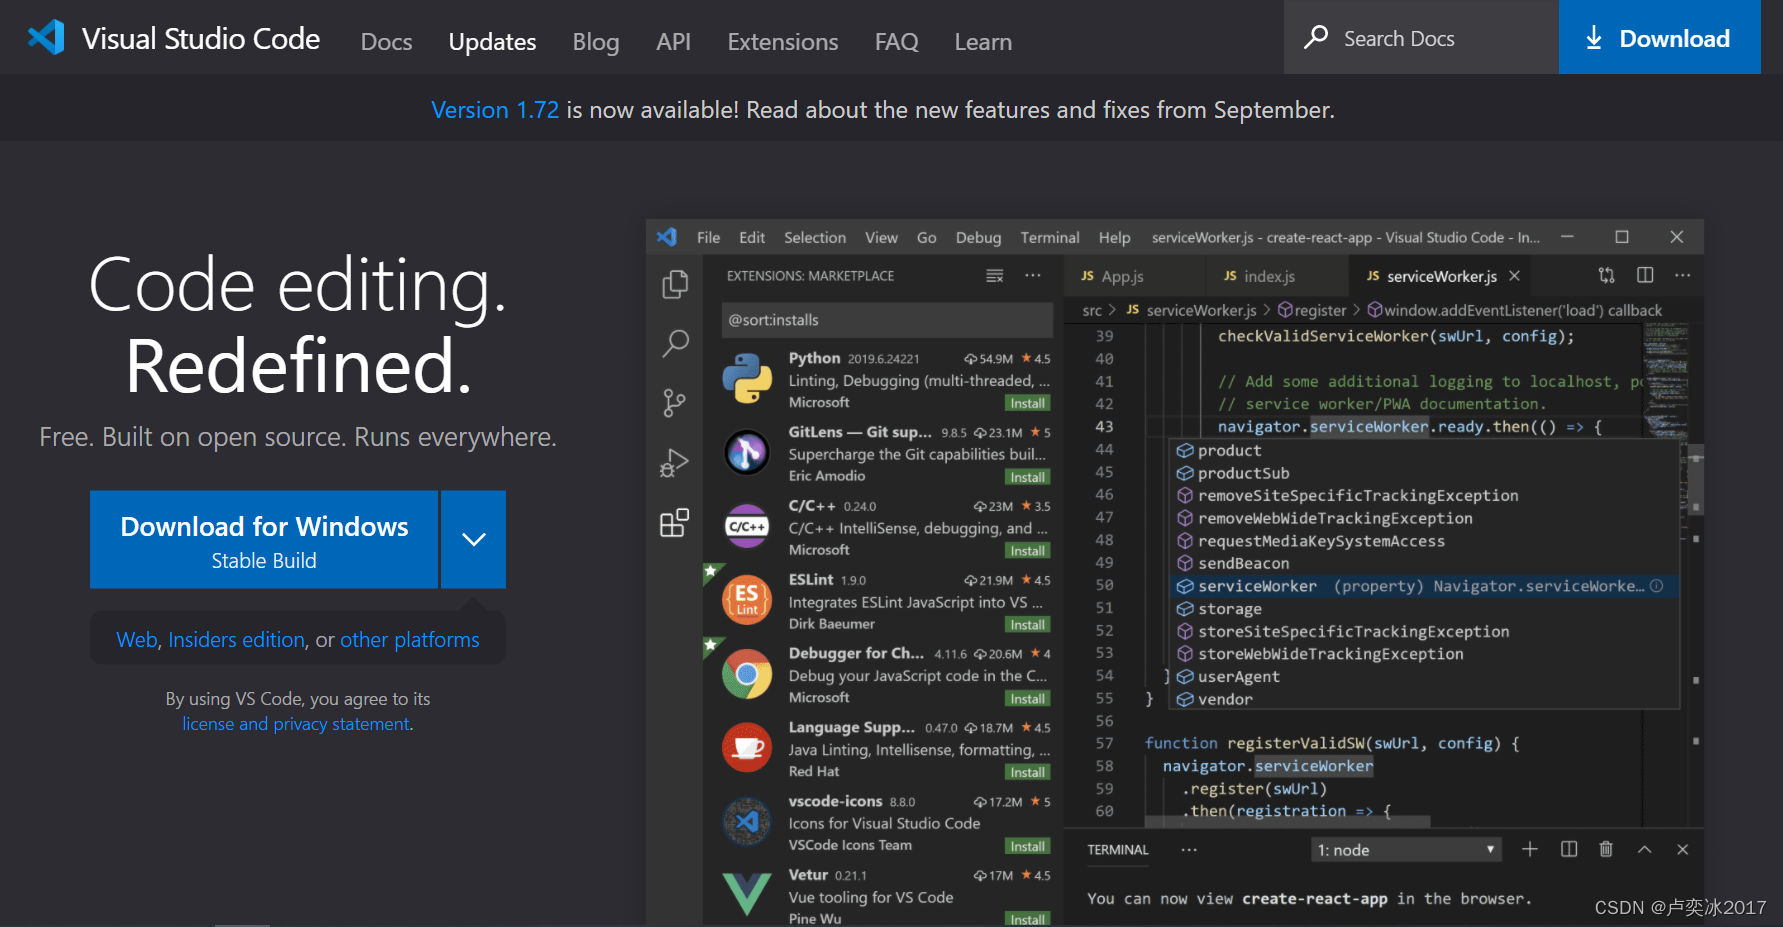Screen dimensions: 1783x927
Task: Install the Python extension
Action: click(1027, 403)
